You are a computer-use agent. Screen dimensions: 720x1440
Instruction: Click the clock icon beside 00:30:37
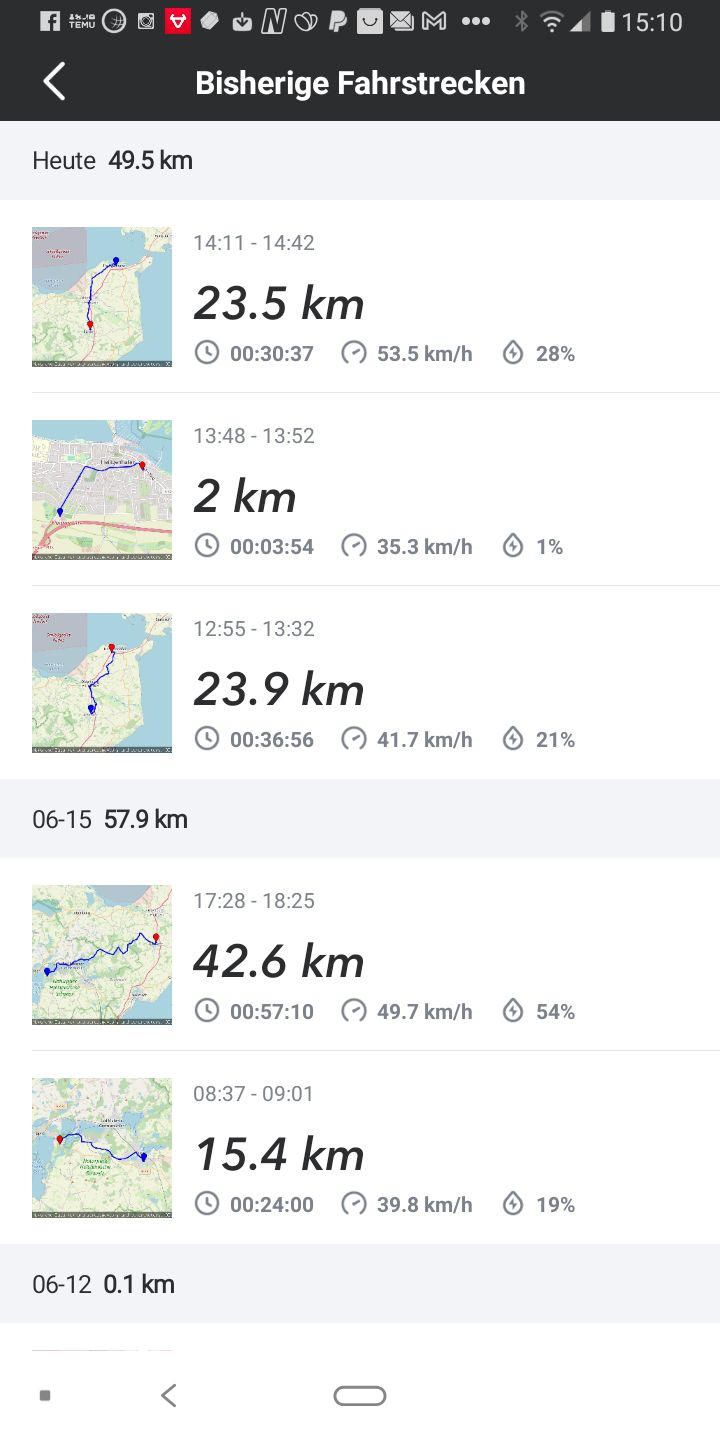pyautogui.click(x=207, y=353)
